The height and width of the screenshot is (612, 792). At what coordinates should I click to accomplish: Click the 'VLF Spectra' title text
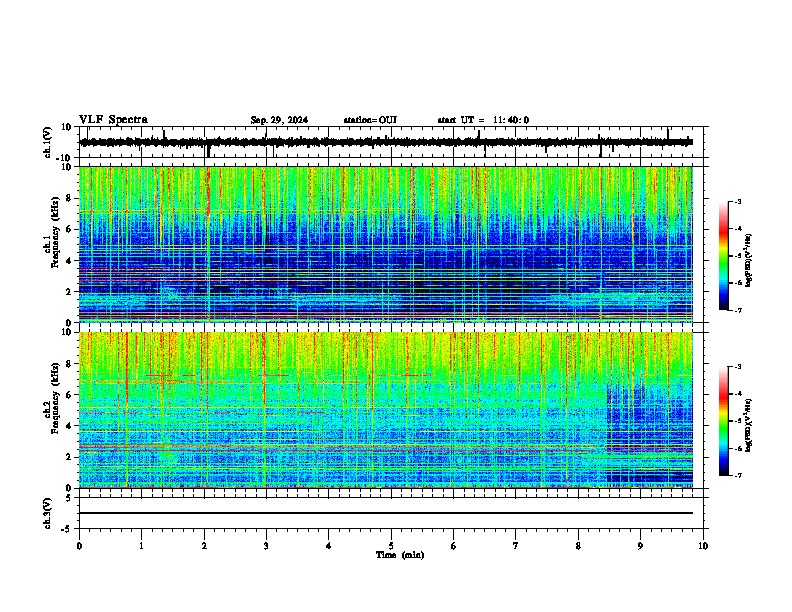tap(113, 120)
